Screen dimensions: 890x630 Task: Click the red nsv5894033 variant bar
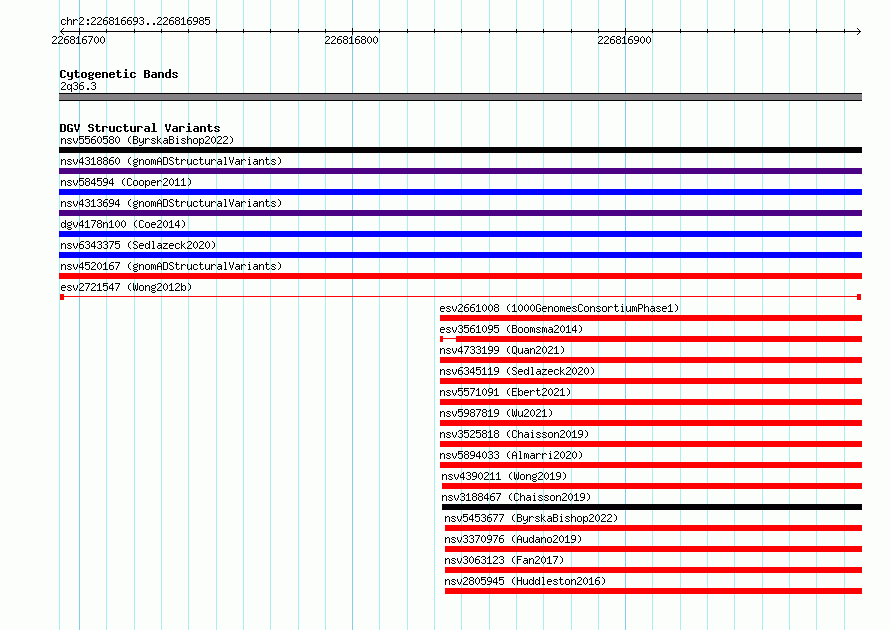651,465
